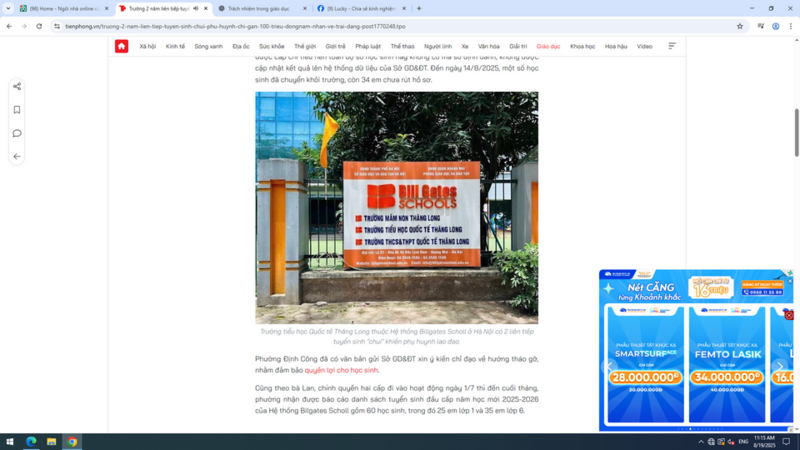The height and width of the screenshot is (450, 800).
Task: Open the Xã hội section
Action: click(x=147, y=46)
